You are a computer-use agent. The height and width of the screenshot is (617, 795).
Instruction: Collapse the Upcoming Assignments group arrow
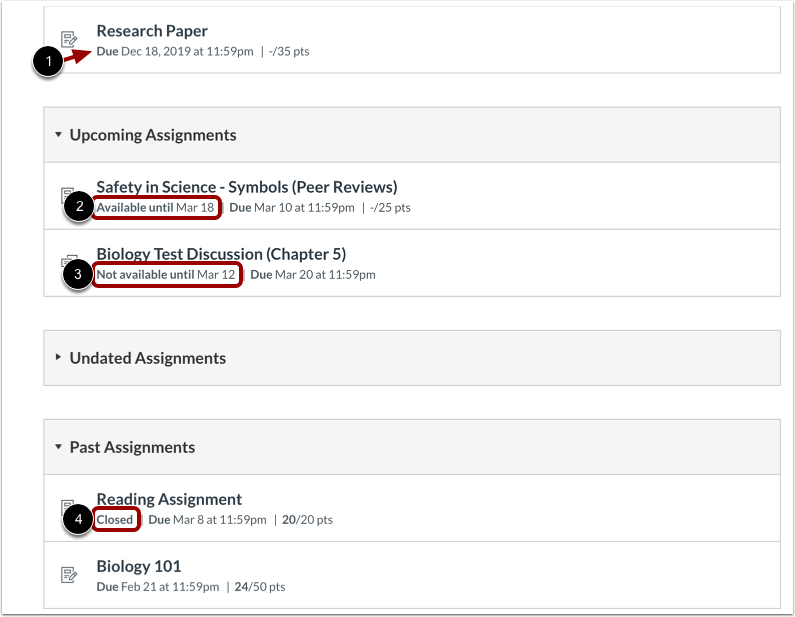point(58,134)
